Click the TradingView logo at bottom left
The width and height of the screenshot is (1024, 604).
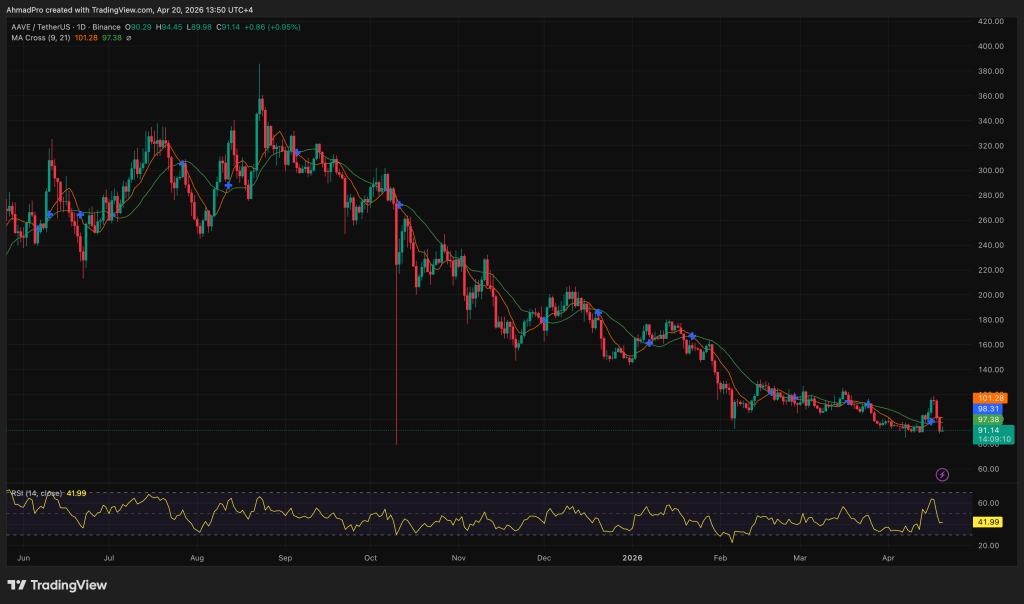tap(57, 585)
